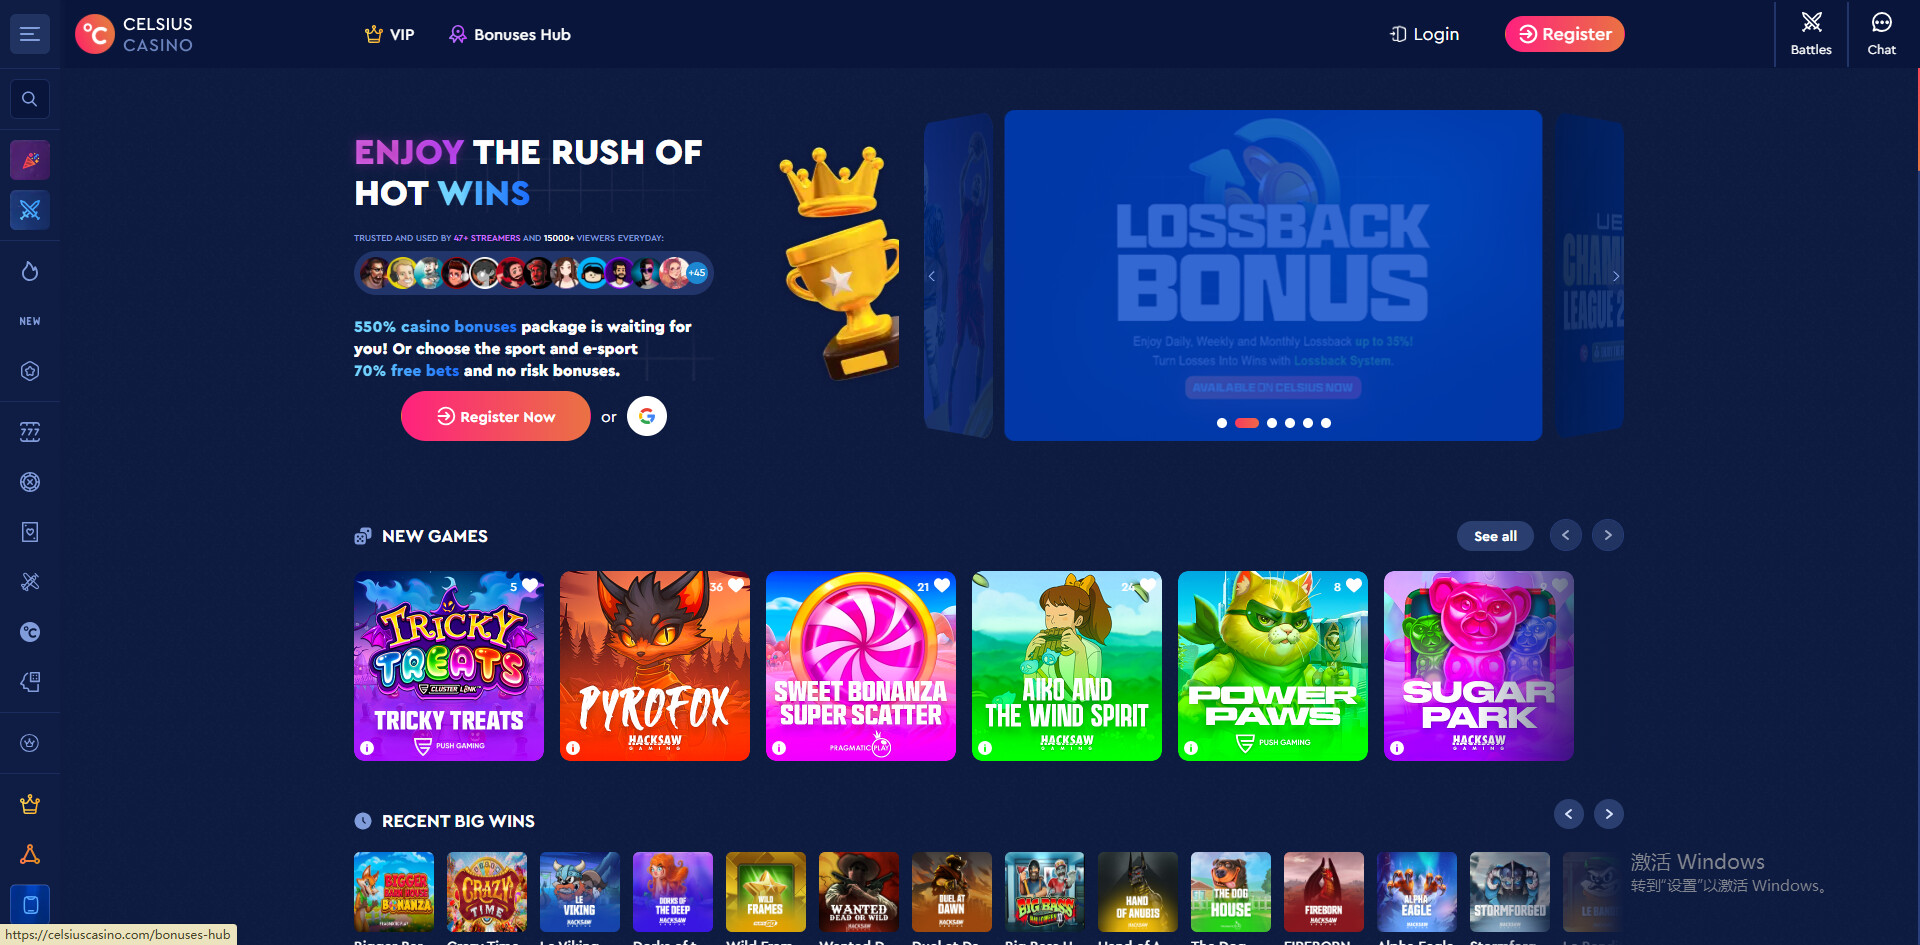Viewport: 1920px width, 945px height.
Task: Favorite the Tricky Treats game heart
Action: [x=530, y=586]
